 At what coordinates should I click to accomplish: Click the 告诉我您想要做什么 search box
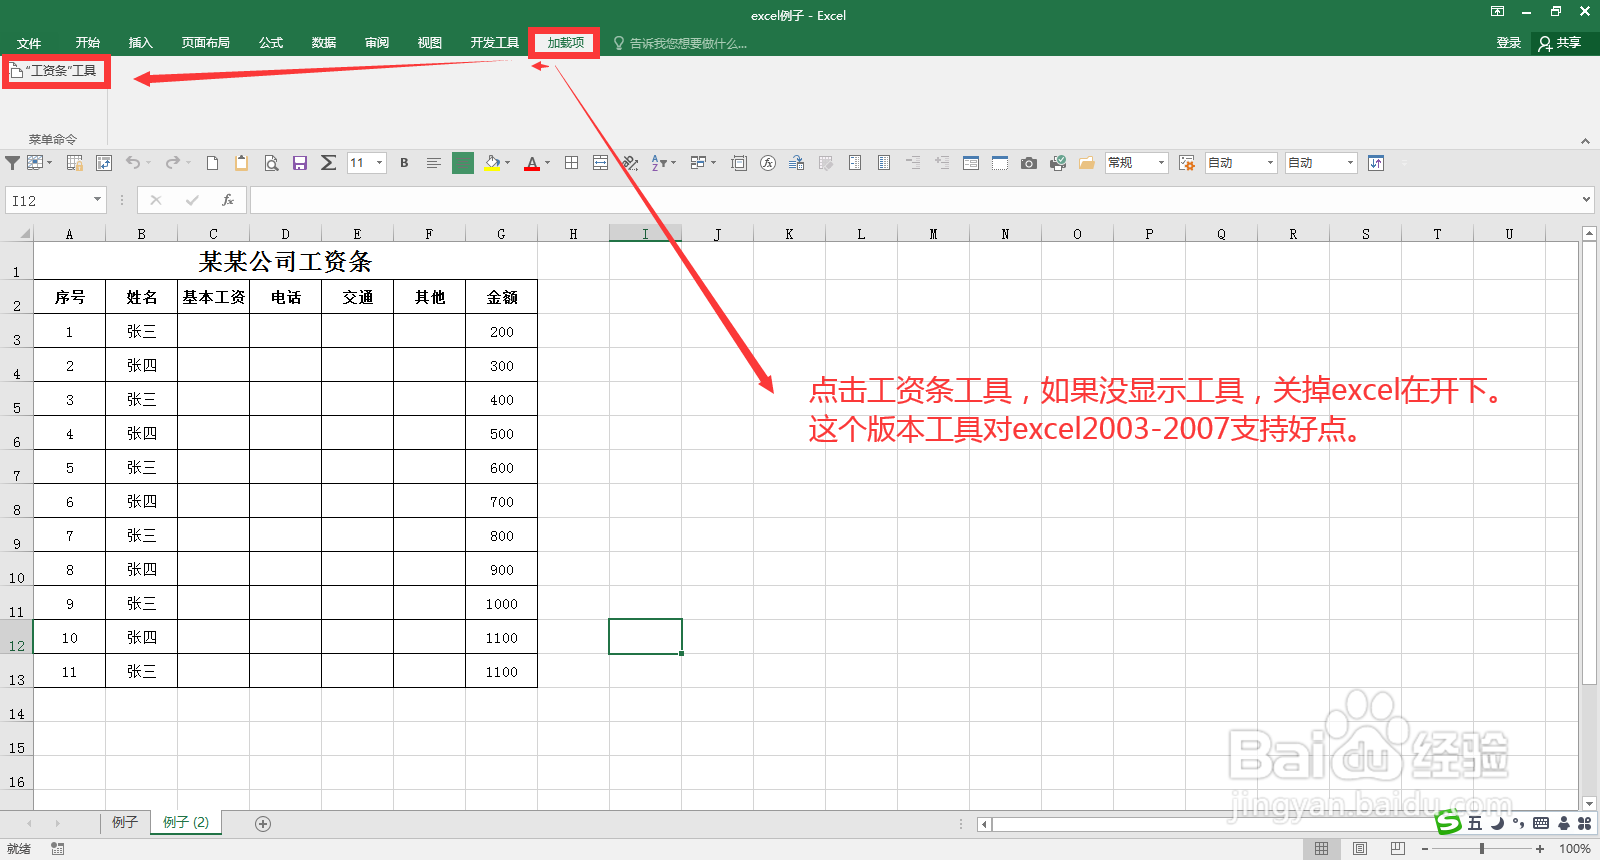(x=680, y=43)
